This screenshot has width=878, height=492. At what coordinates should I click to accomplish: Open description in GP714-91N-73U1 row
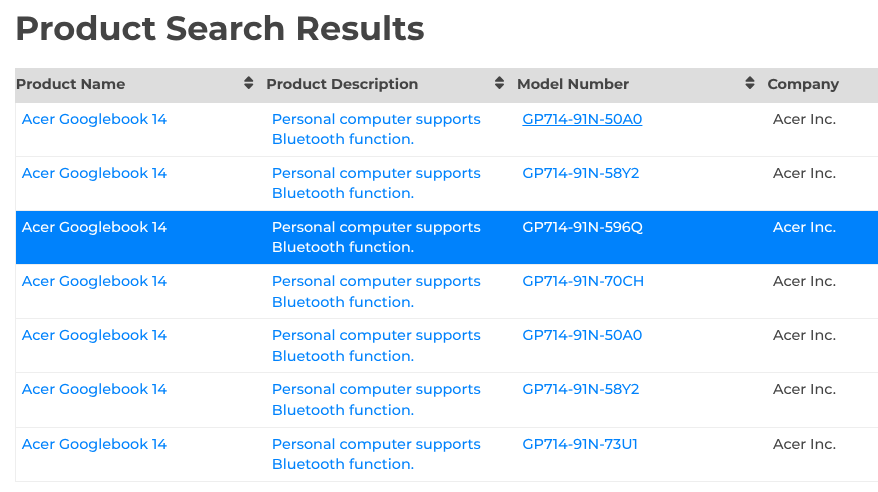(376, 454)
